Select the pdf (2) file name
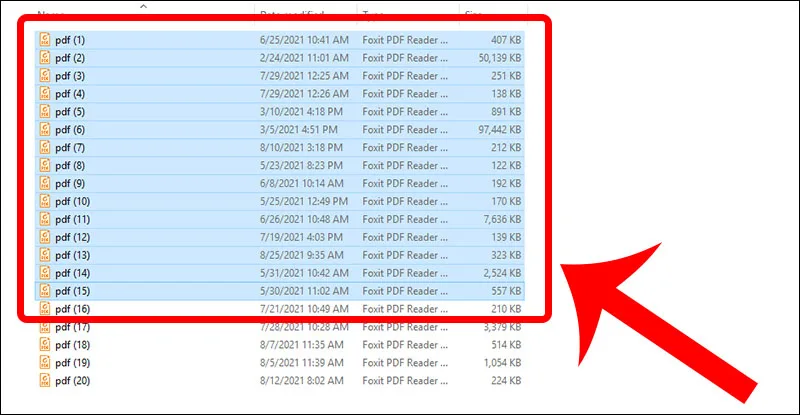 (70, 58)
